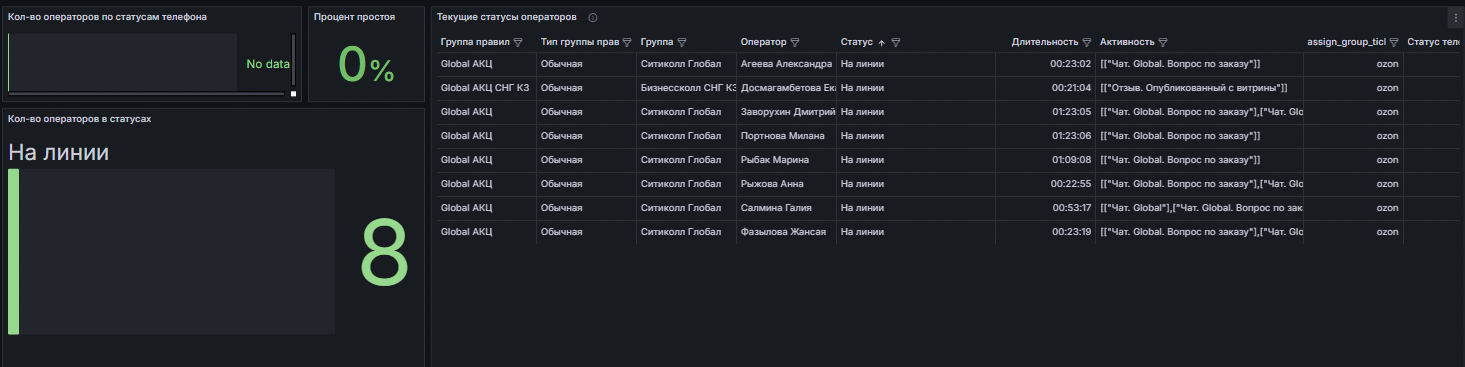Open filter for Тип группы прав column

pyautogui.click(x=627, y=43)
